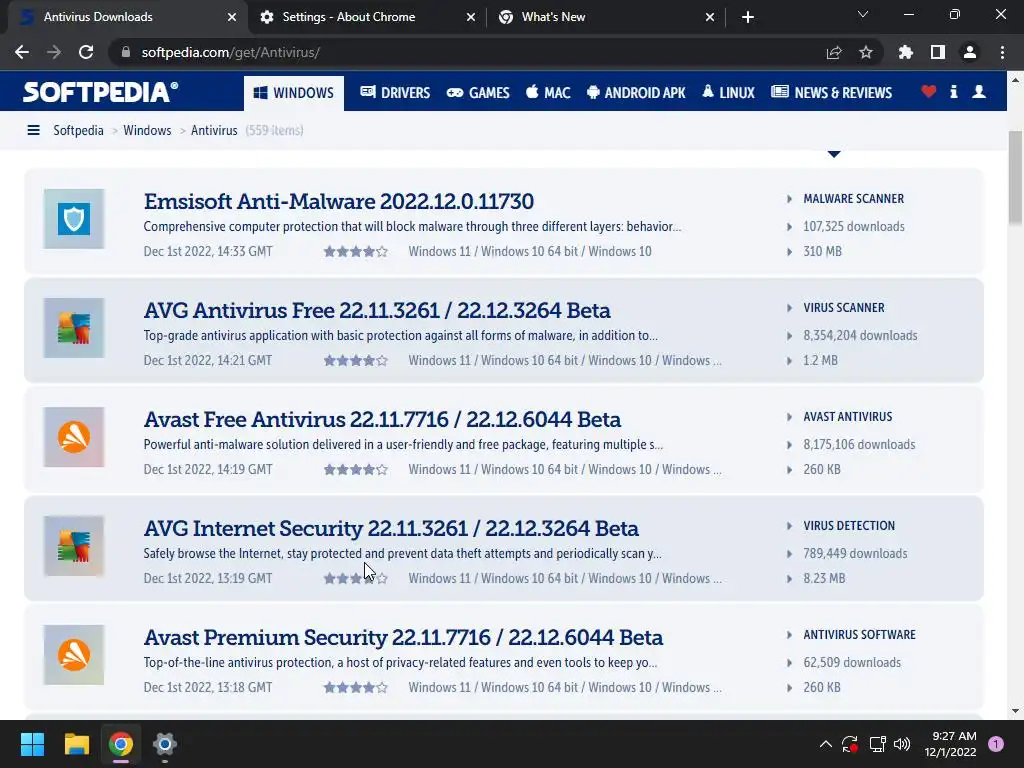The width and height of the screenshot is (1024, 768).
Task: Reload the page with the refresh icon
Action: pos(86,52)
